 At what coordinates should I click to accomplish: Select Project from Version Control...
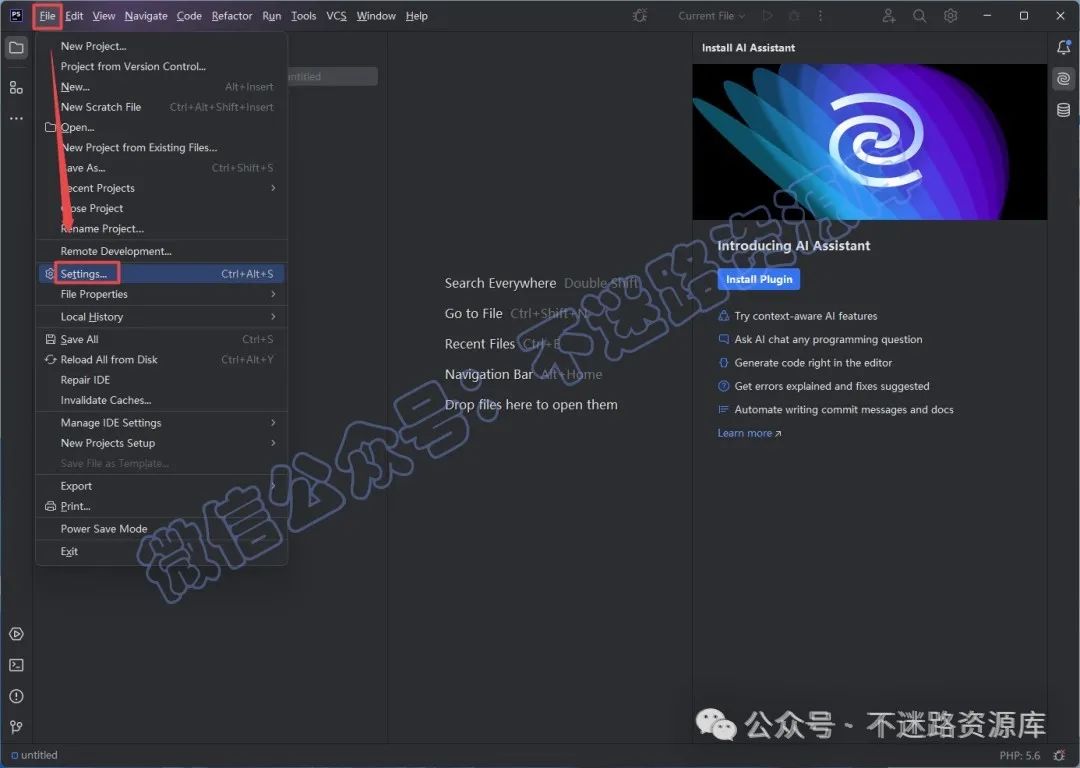(161, 67)
